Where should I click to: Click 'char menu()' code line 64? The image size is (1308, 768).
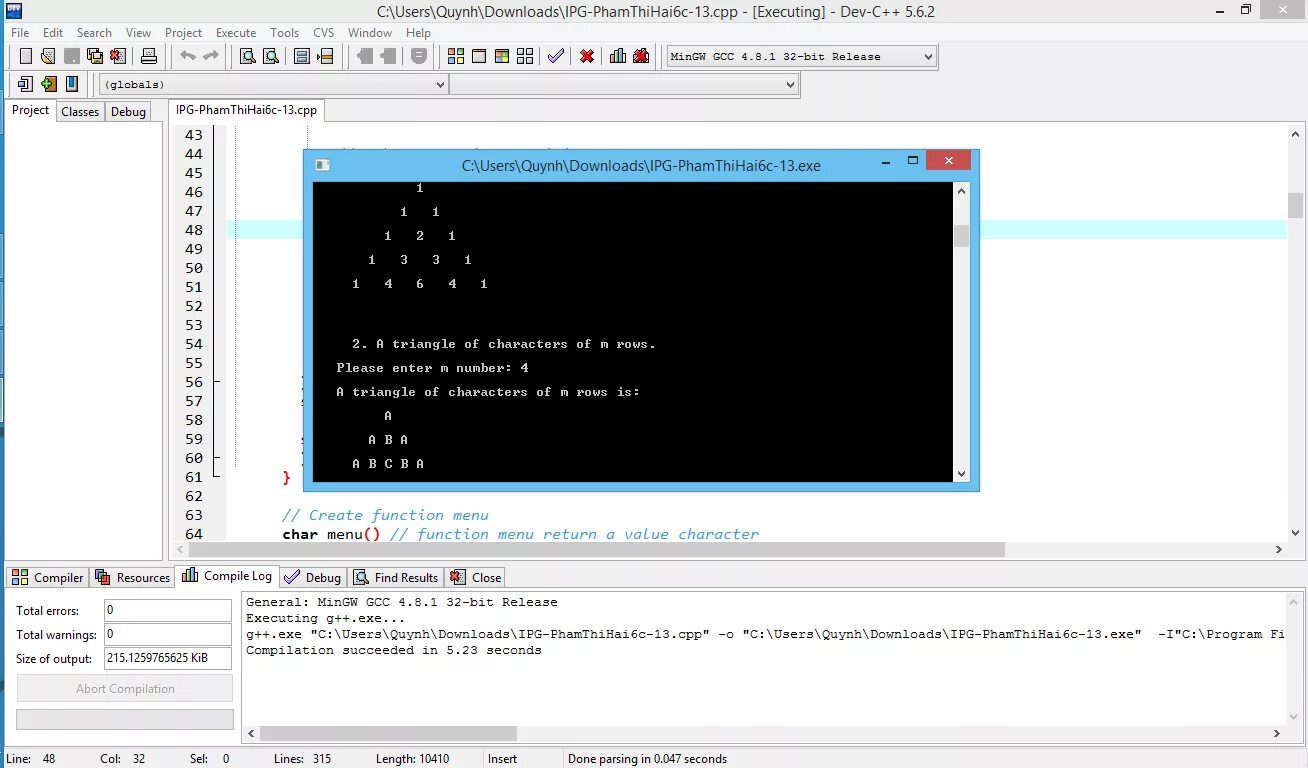(x=521, y=534)
